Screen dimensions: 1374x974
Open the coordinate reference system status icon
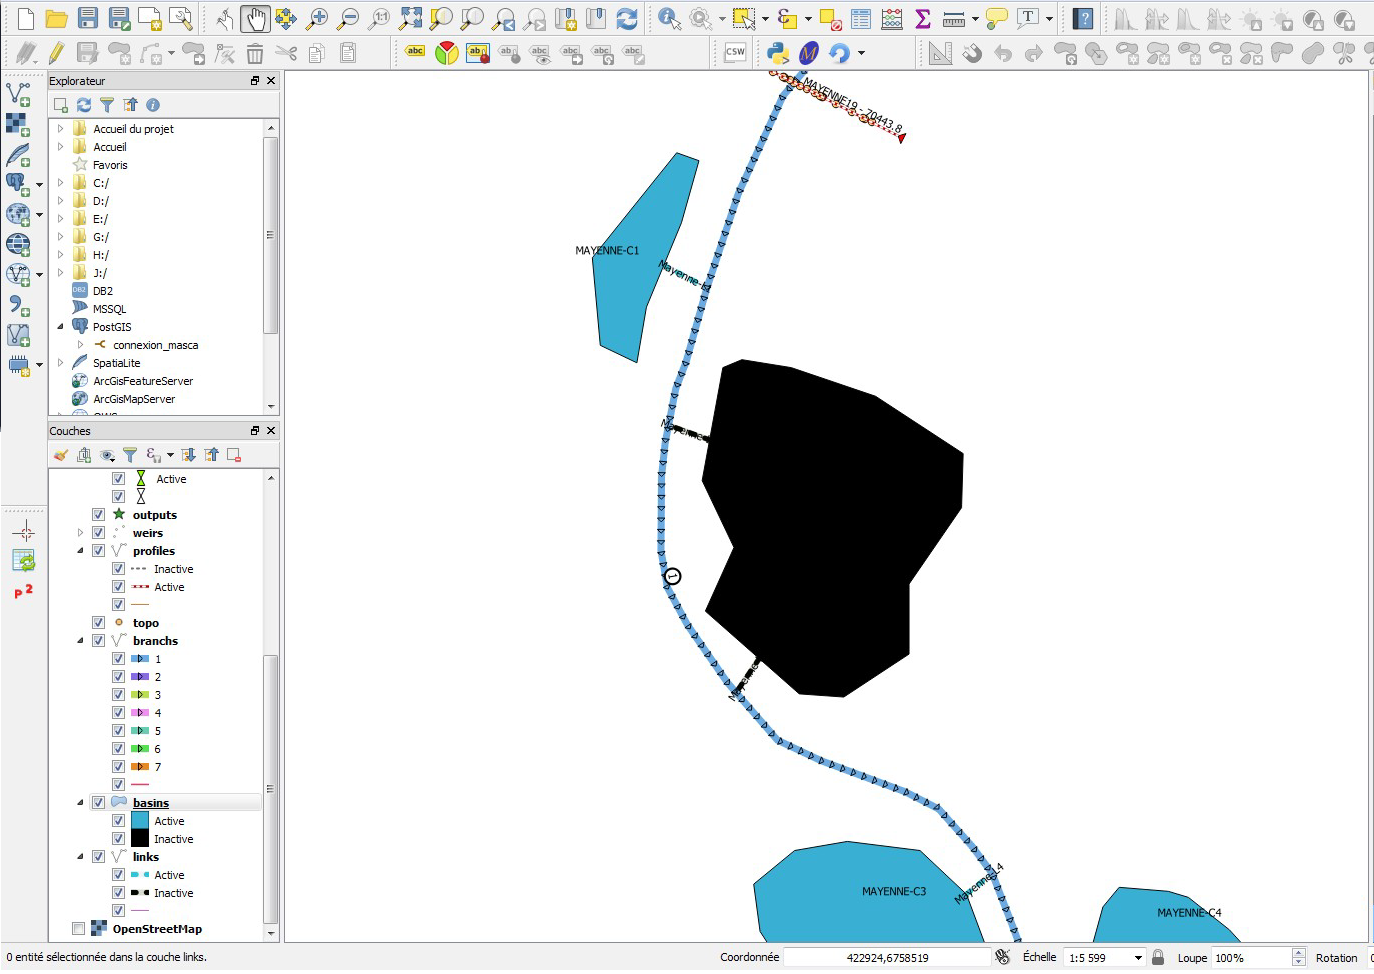(x=1003, y=957)
